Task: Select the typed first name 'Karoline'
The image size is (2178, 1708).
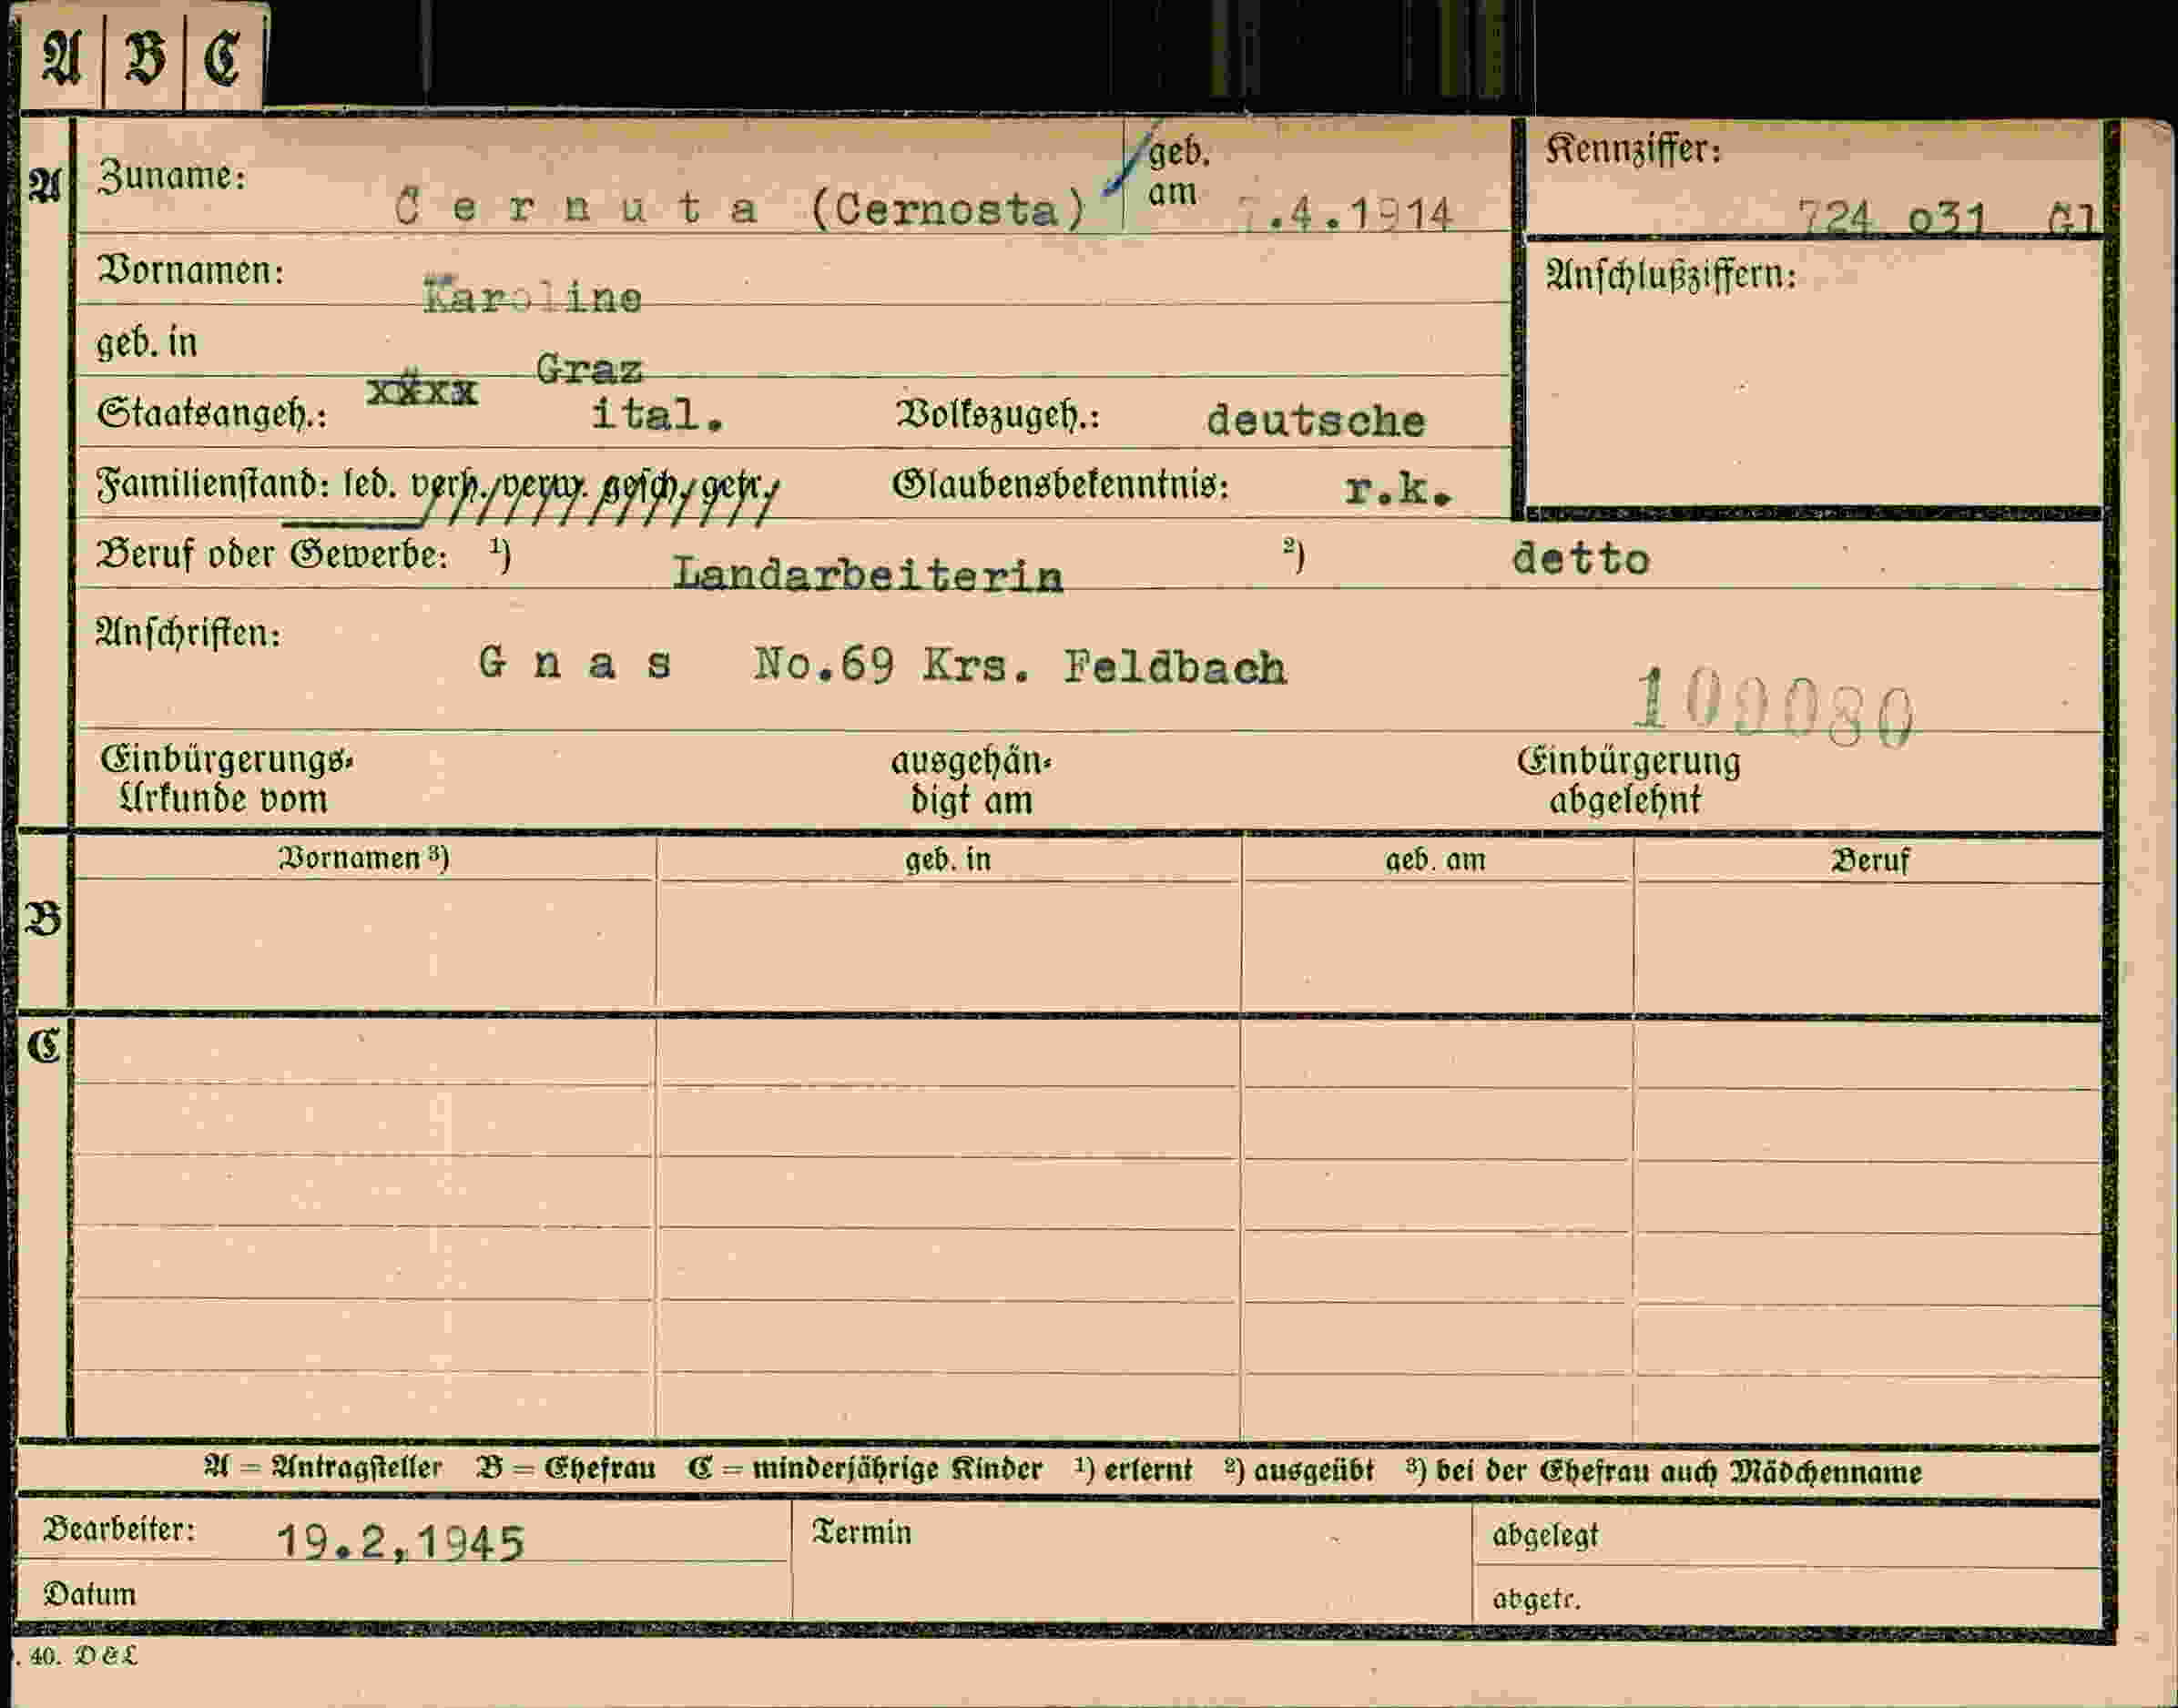Action: [x=532, y=296]
